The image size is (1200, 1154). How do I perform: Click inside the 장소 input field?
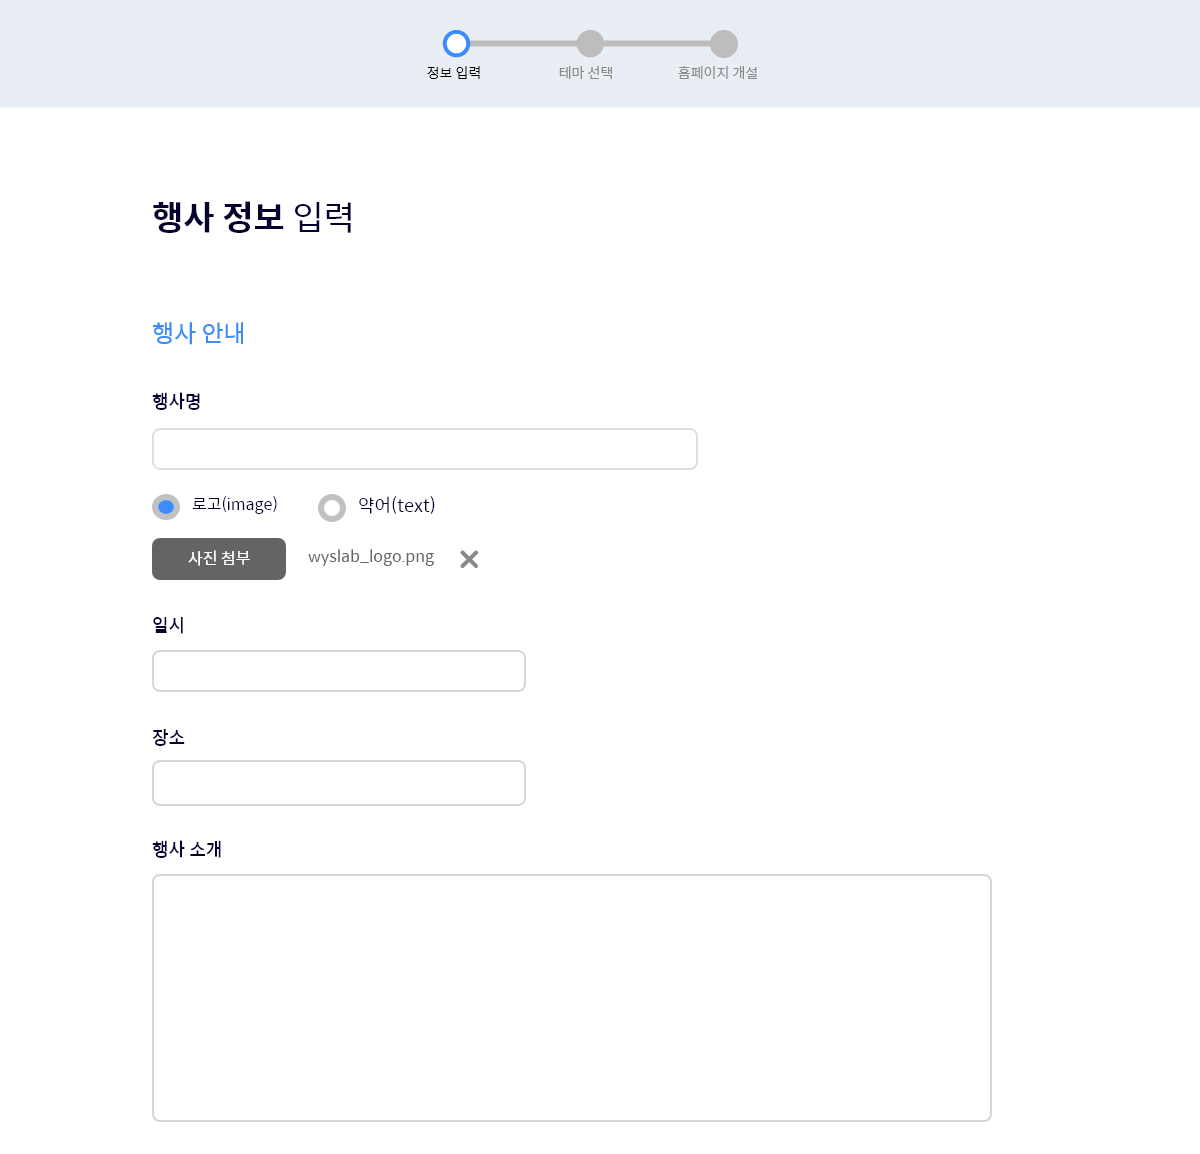click(x=338, y=783)
